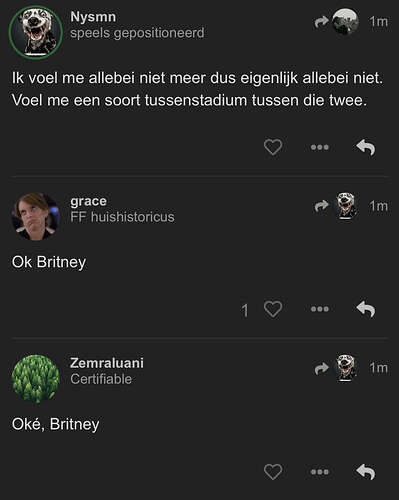Like grace's 'Ok Britney' post
The width and height of the screenshot is (399, 500).
click(273, 309)
